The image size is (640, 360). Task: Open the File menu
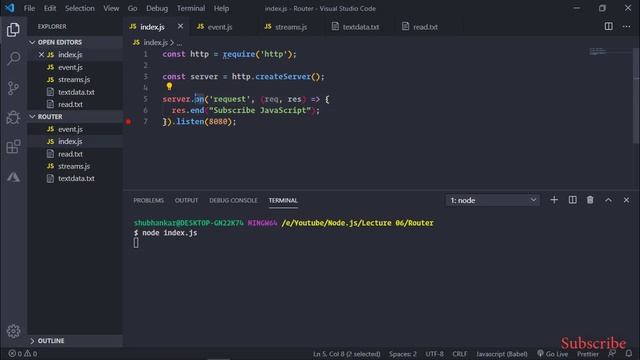coord(29,8)
